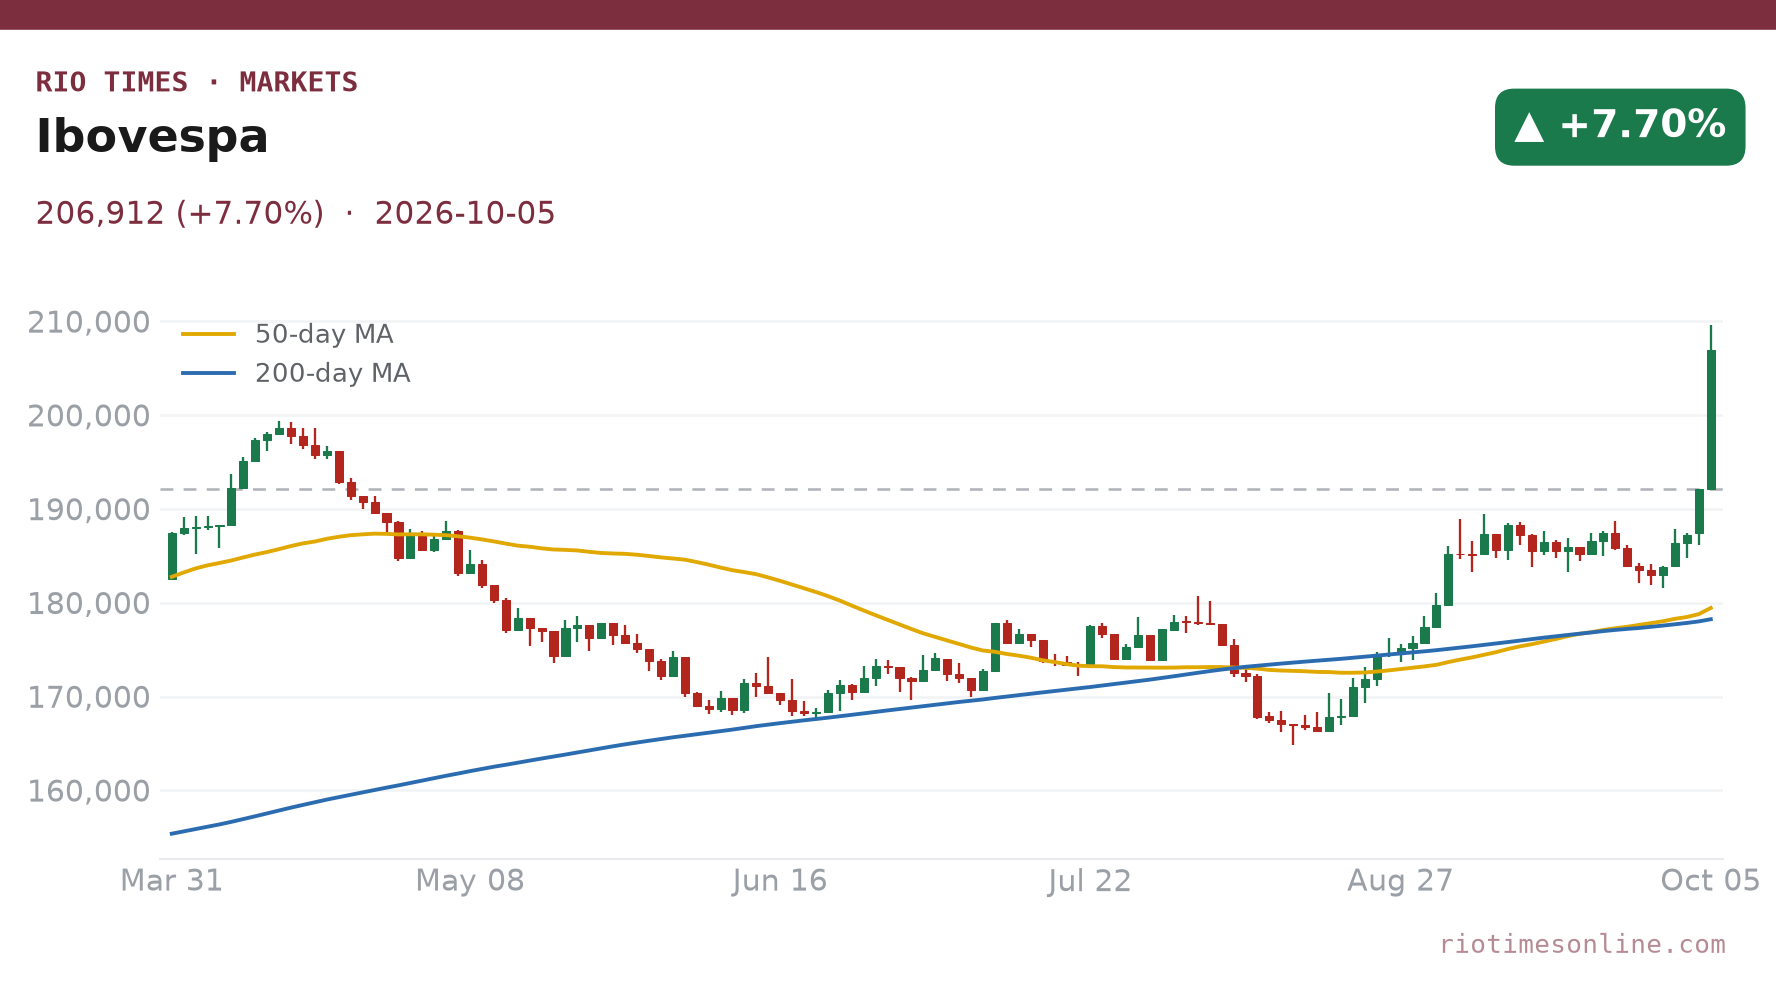
Task: Click the Mar 31 x-axis label
Action: (172, 881)
